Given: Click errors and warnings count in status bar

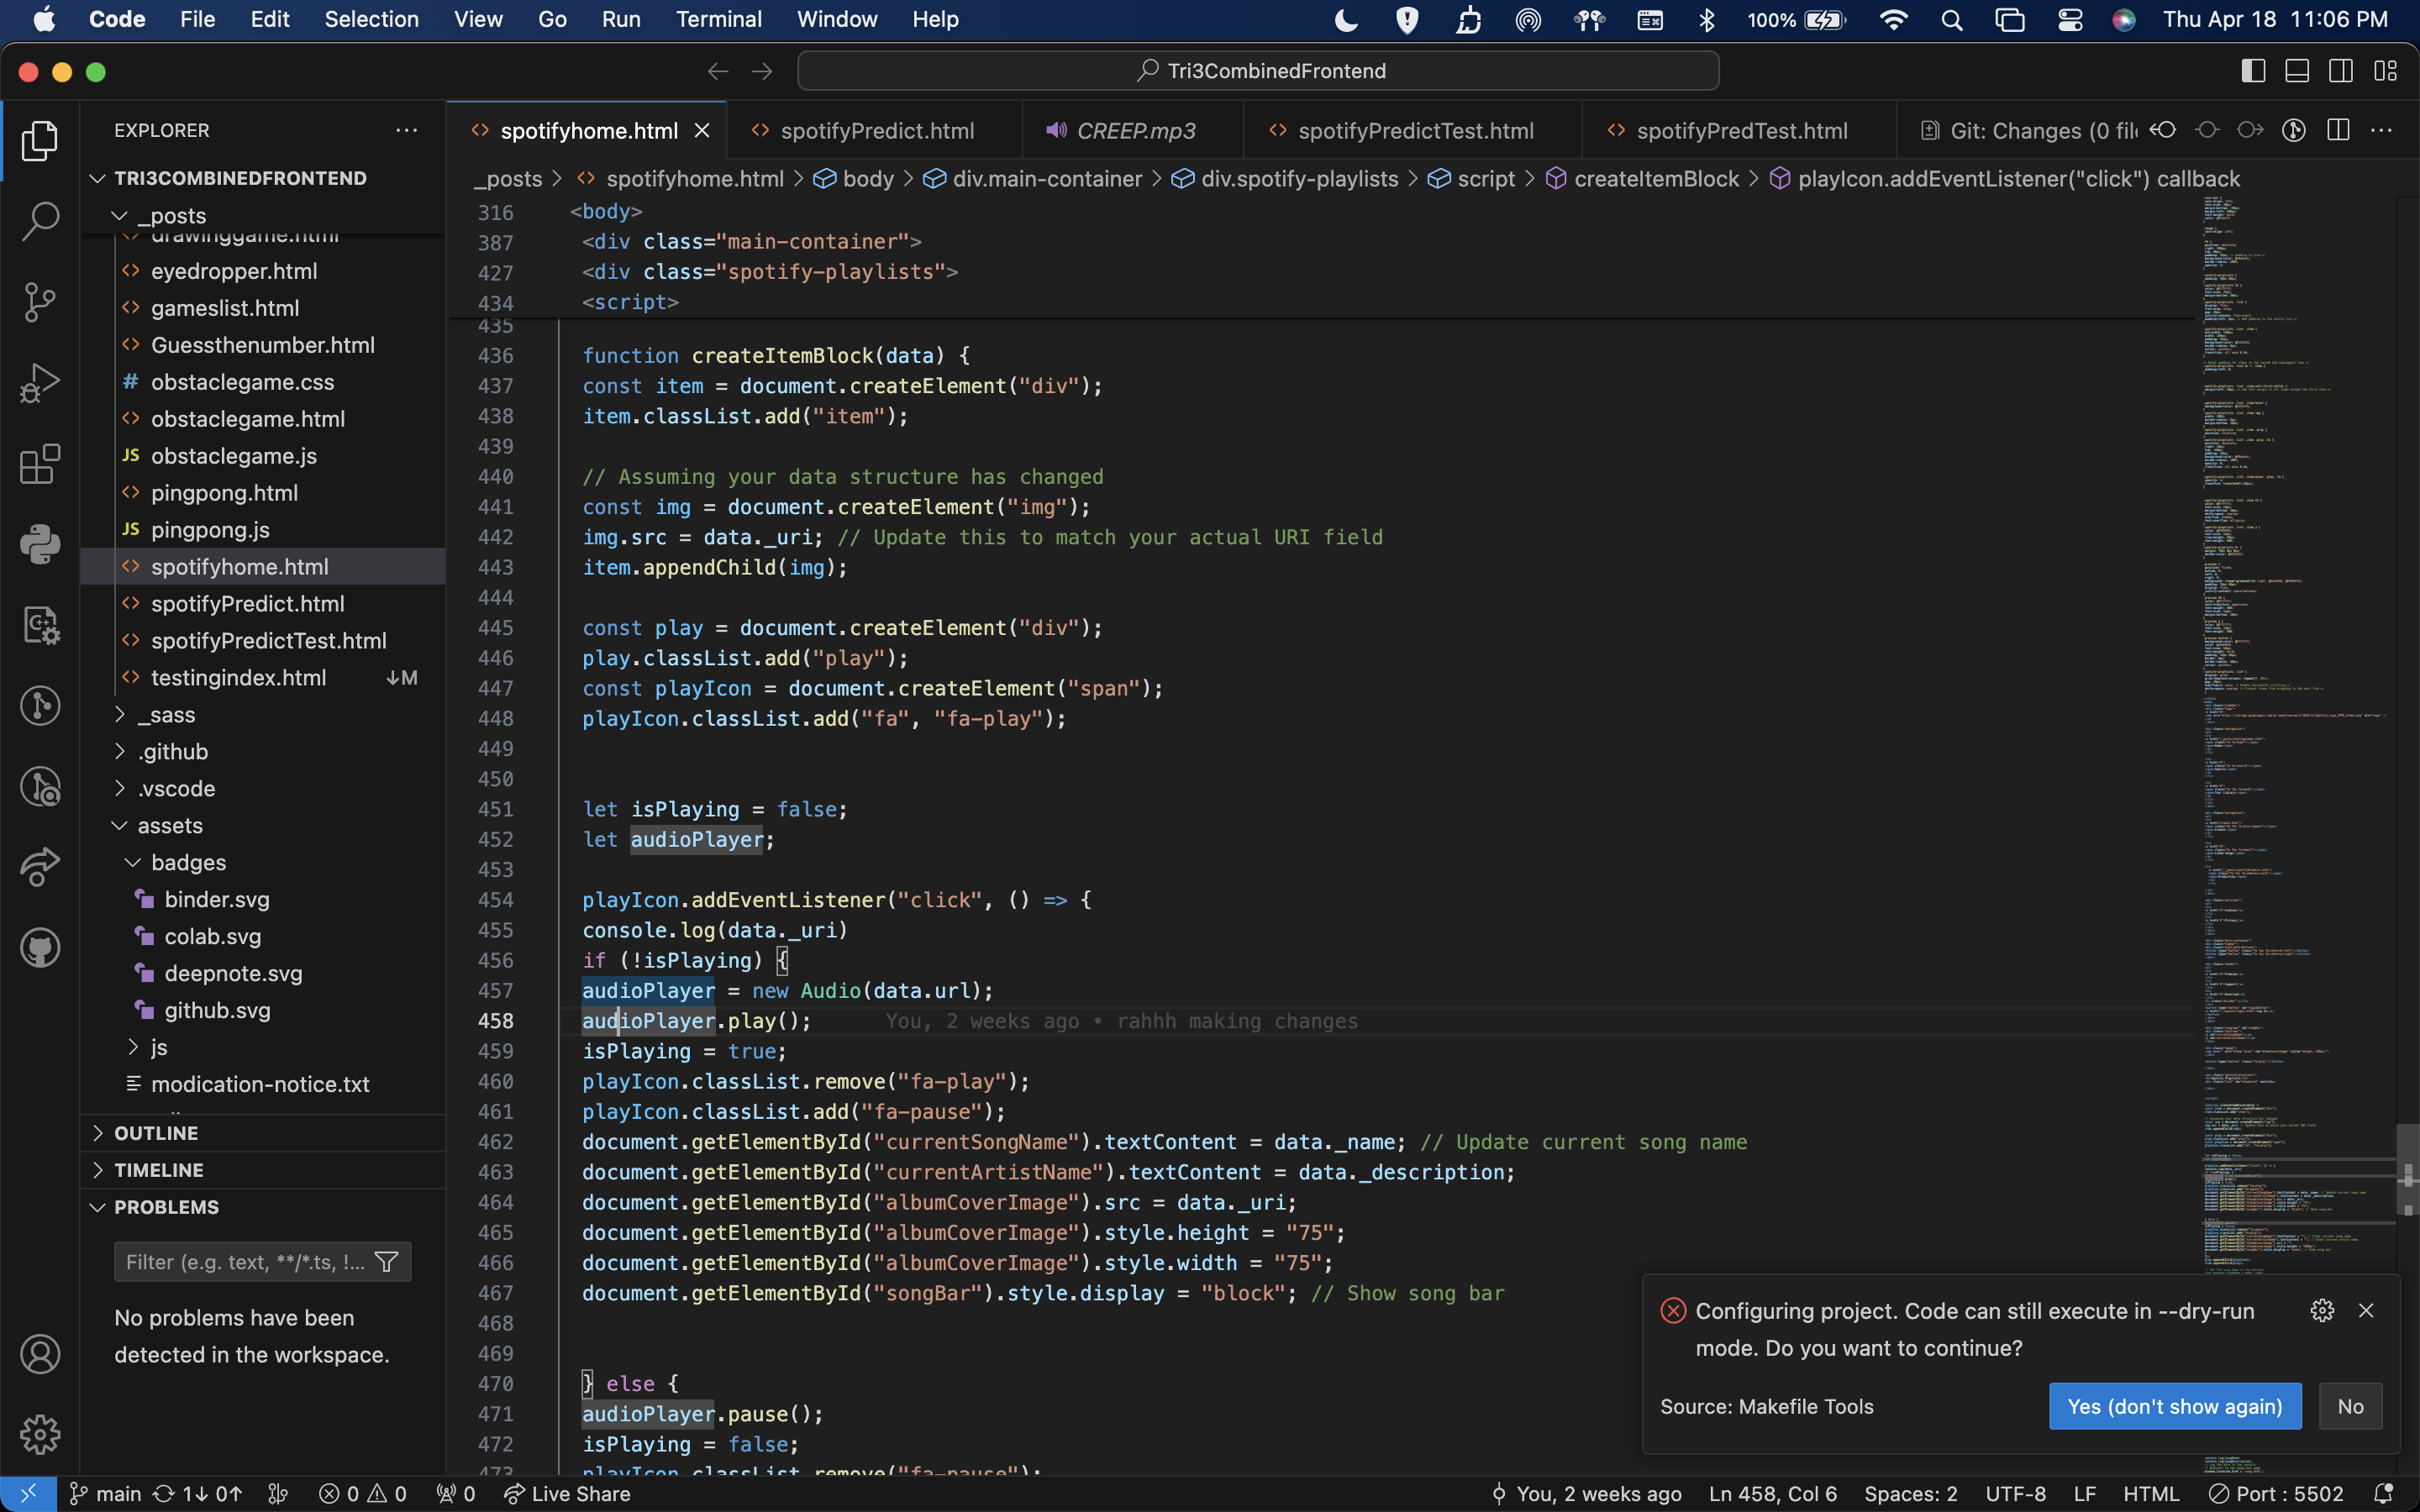Looking at the screenshot, I should 362,1494.
